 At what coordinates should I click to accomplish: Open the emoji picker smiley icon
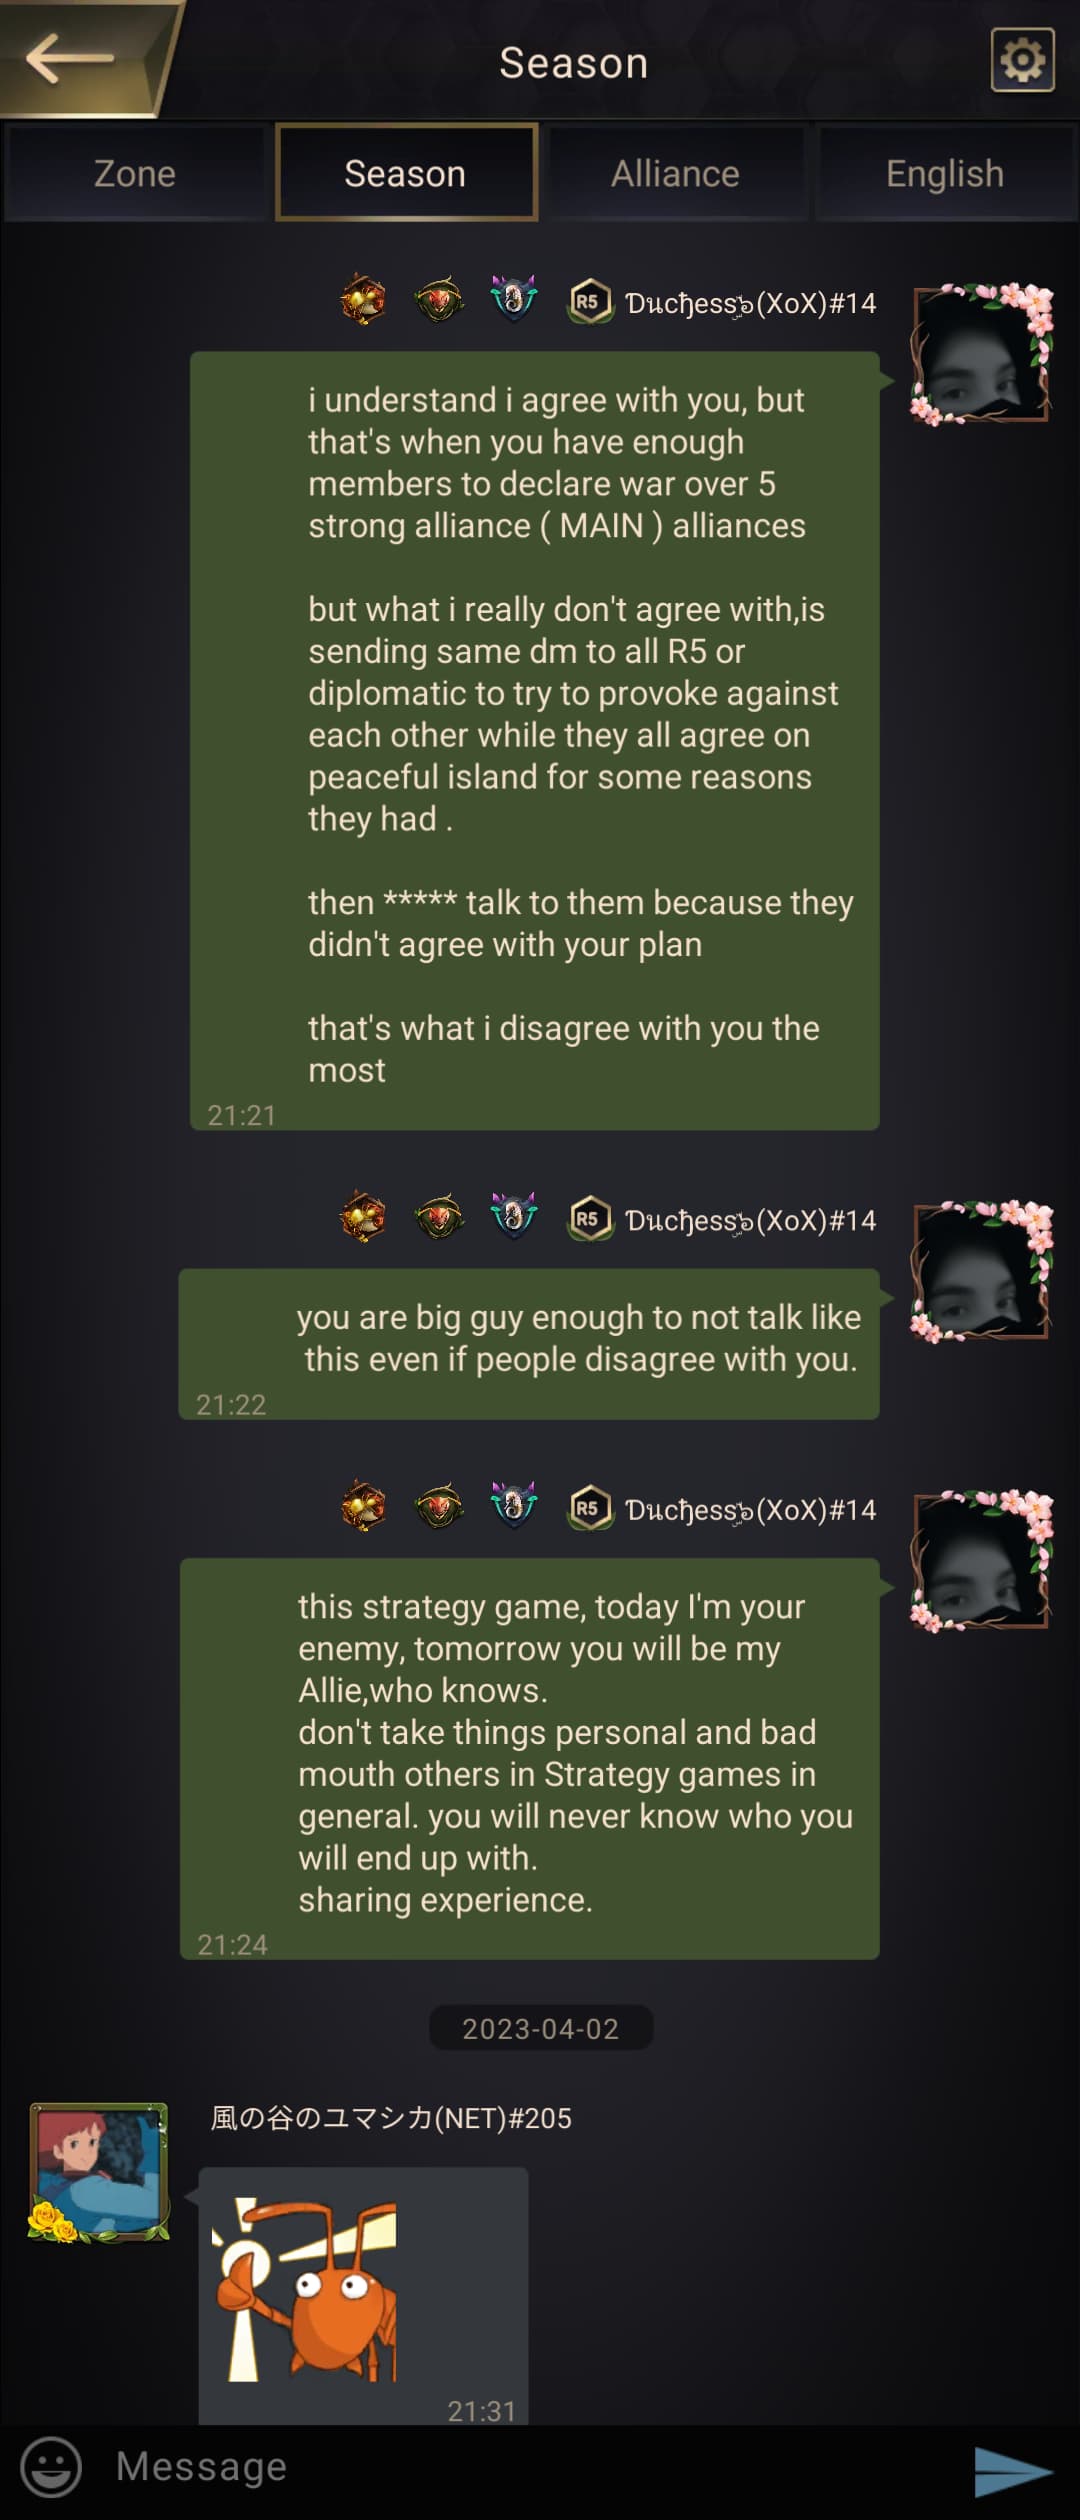click(51, 2466)
